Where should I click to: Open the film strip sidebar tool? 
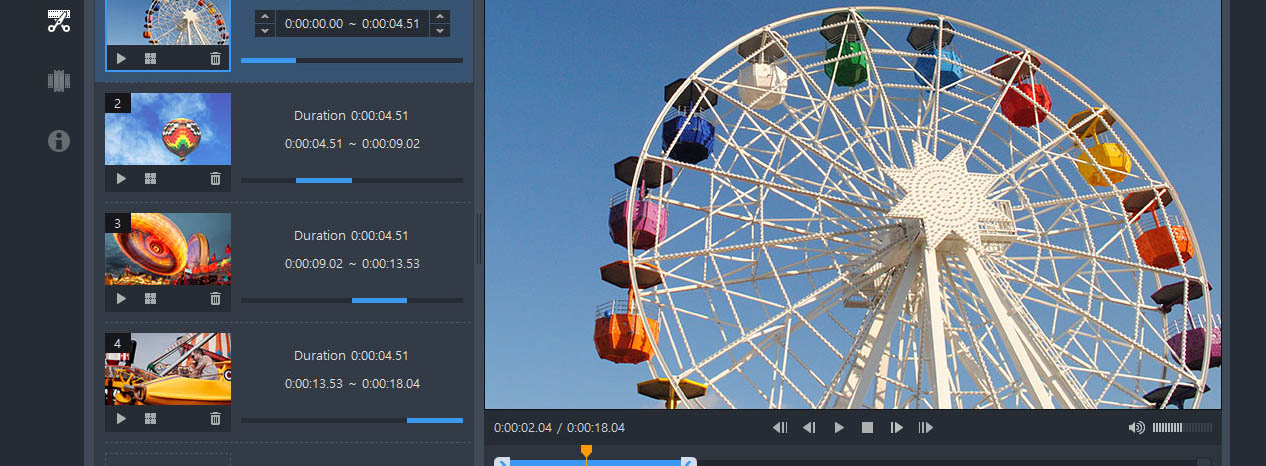point(59,81)
